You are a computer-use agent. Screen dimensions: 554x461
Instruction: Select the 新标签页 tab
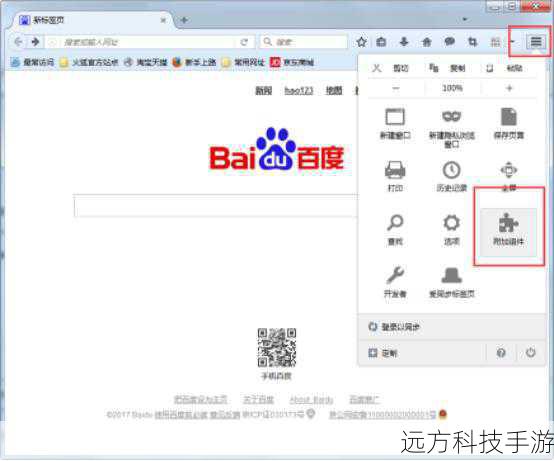[x=93, y=20]
